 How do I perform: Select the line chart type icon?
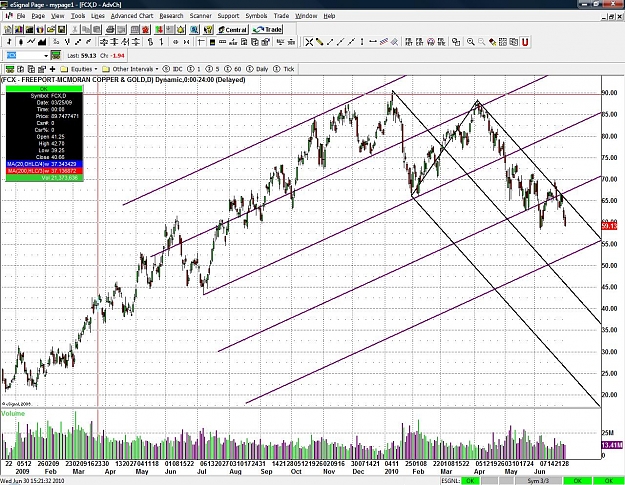click(x=31, y=42)
